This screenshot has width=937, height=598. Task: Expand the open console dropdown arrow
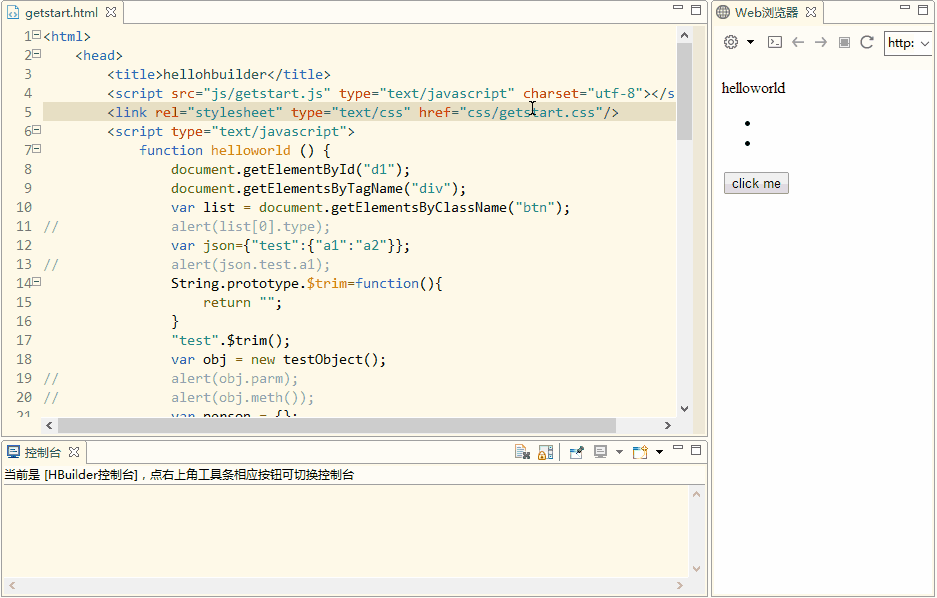[659, 452]
